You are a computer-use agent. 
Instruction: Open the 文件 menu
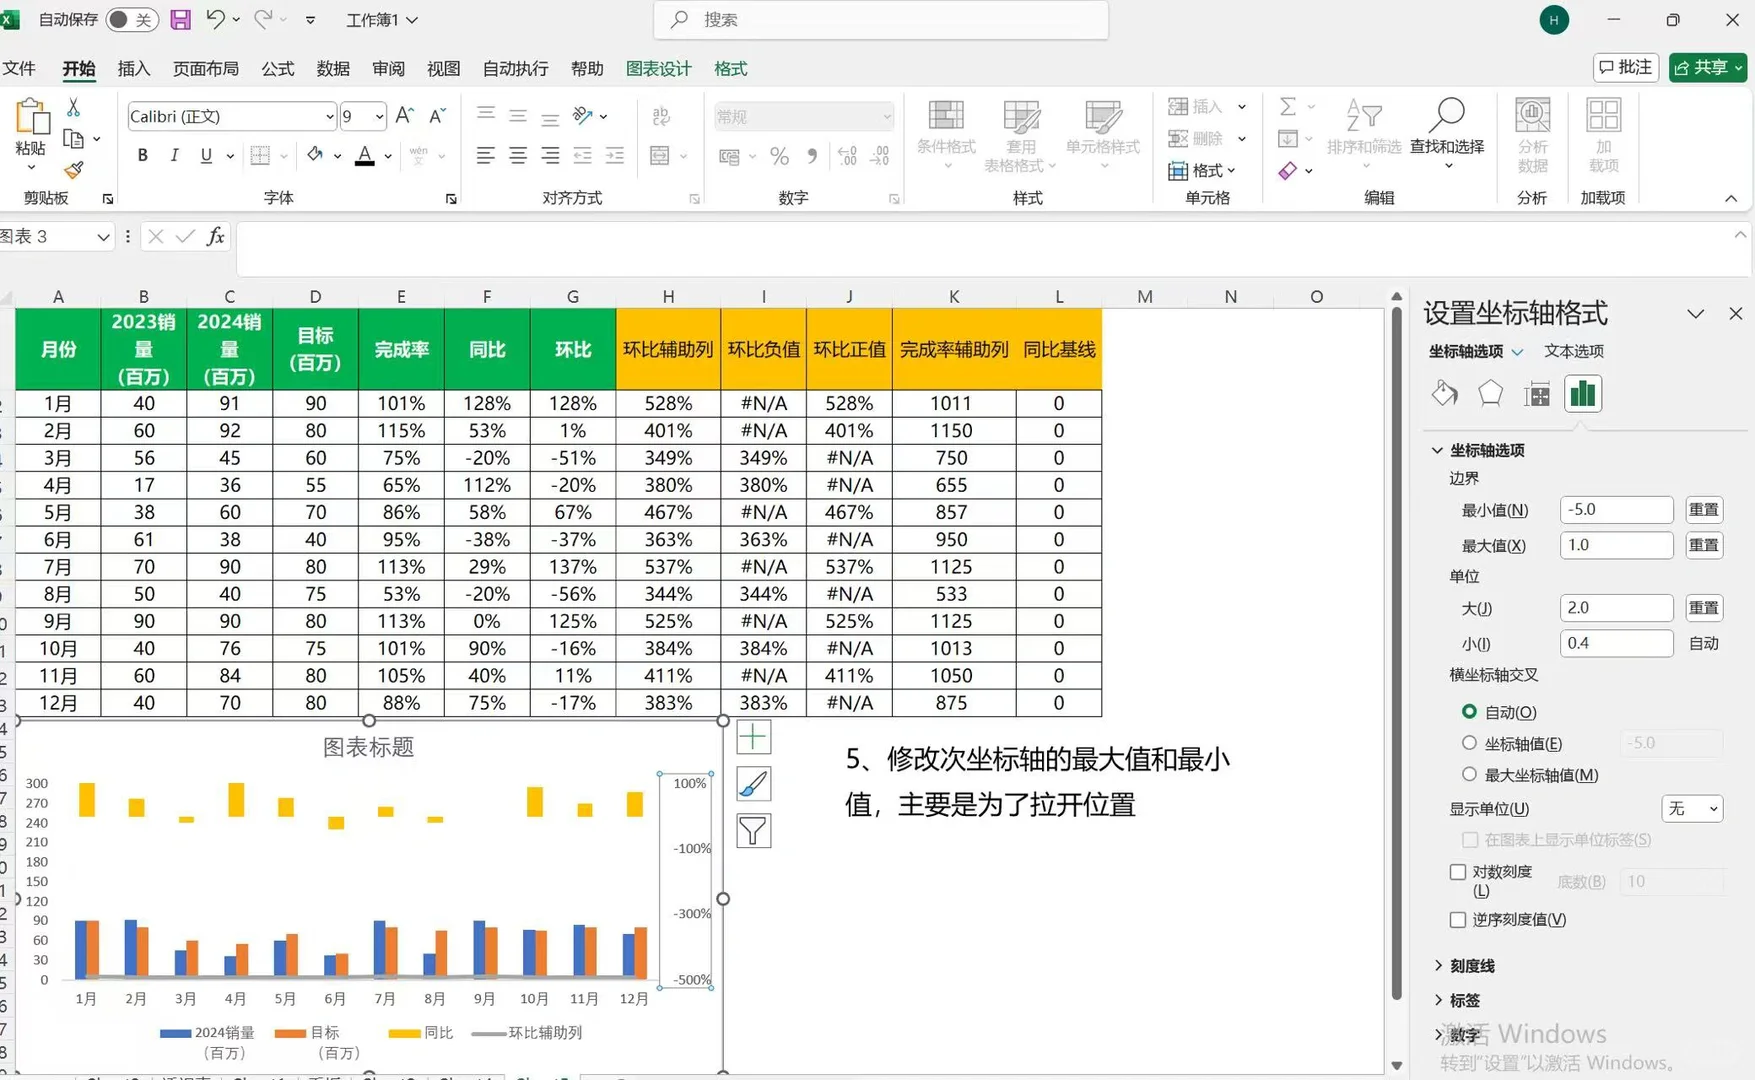tap(19, 68)
